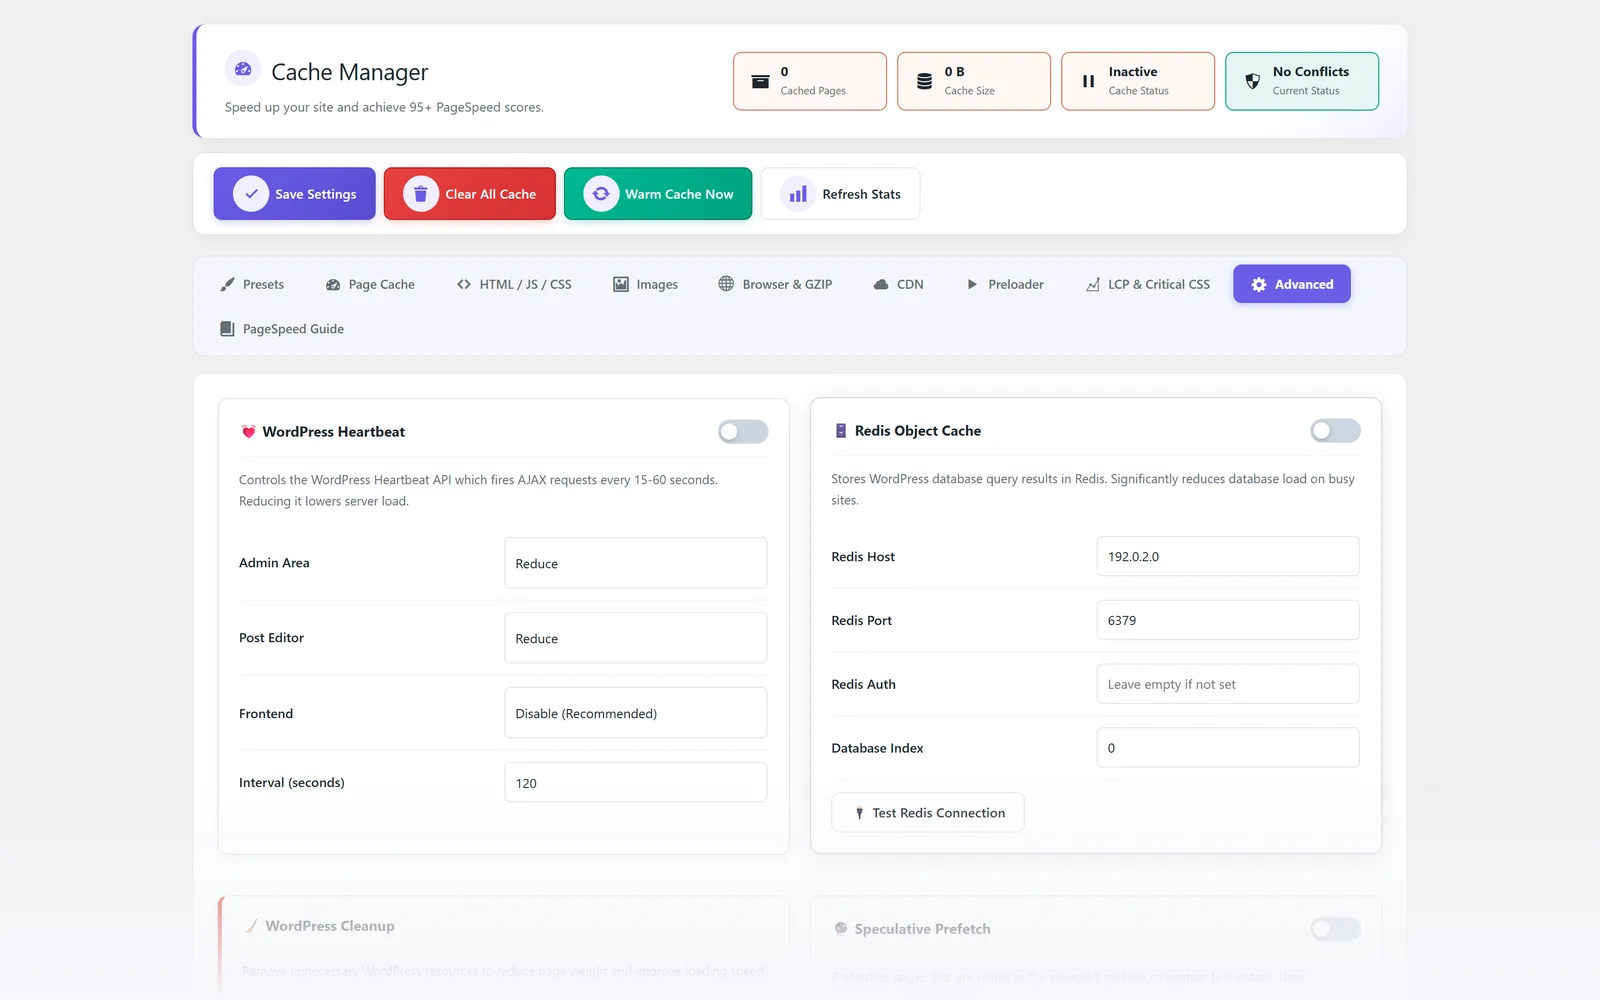Click the Redis Auth input field

pyautogui.click(x=1228, y=684)
